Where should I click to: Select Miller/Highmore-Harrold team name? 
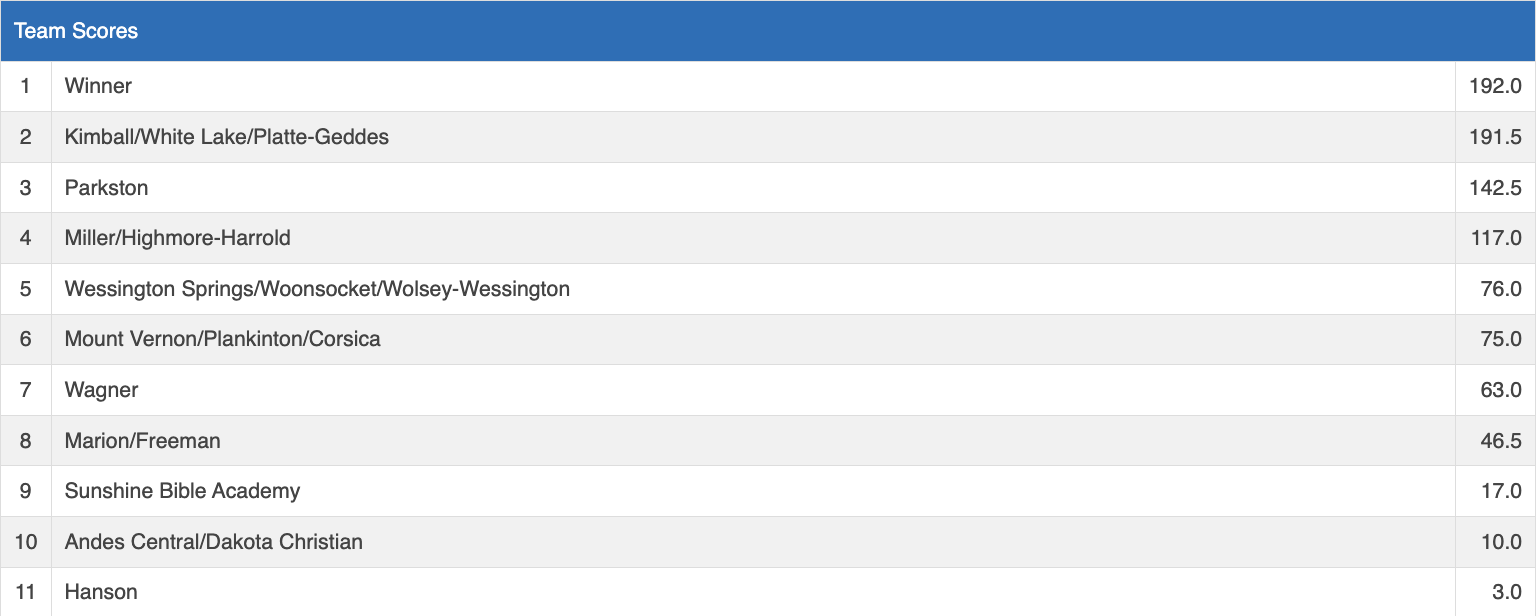point(177,238)
